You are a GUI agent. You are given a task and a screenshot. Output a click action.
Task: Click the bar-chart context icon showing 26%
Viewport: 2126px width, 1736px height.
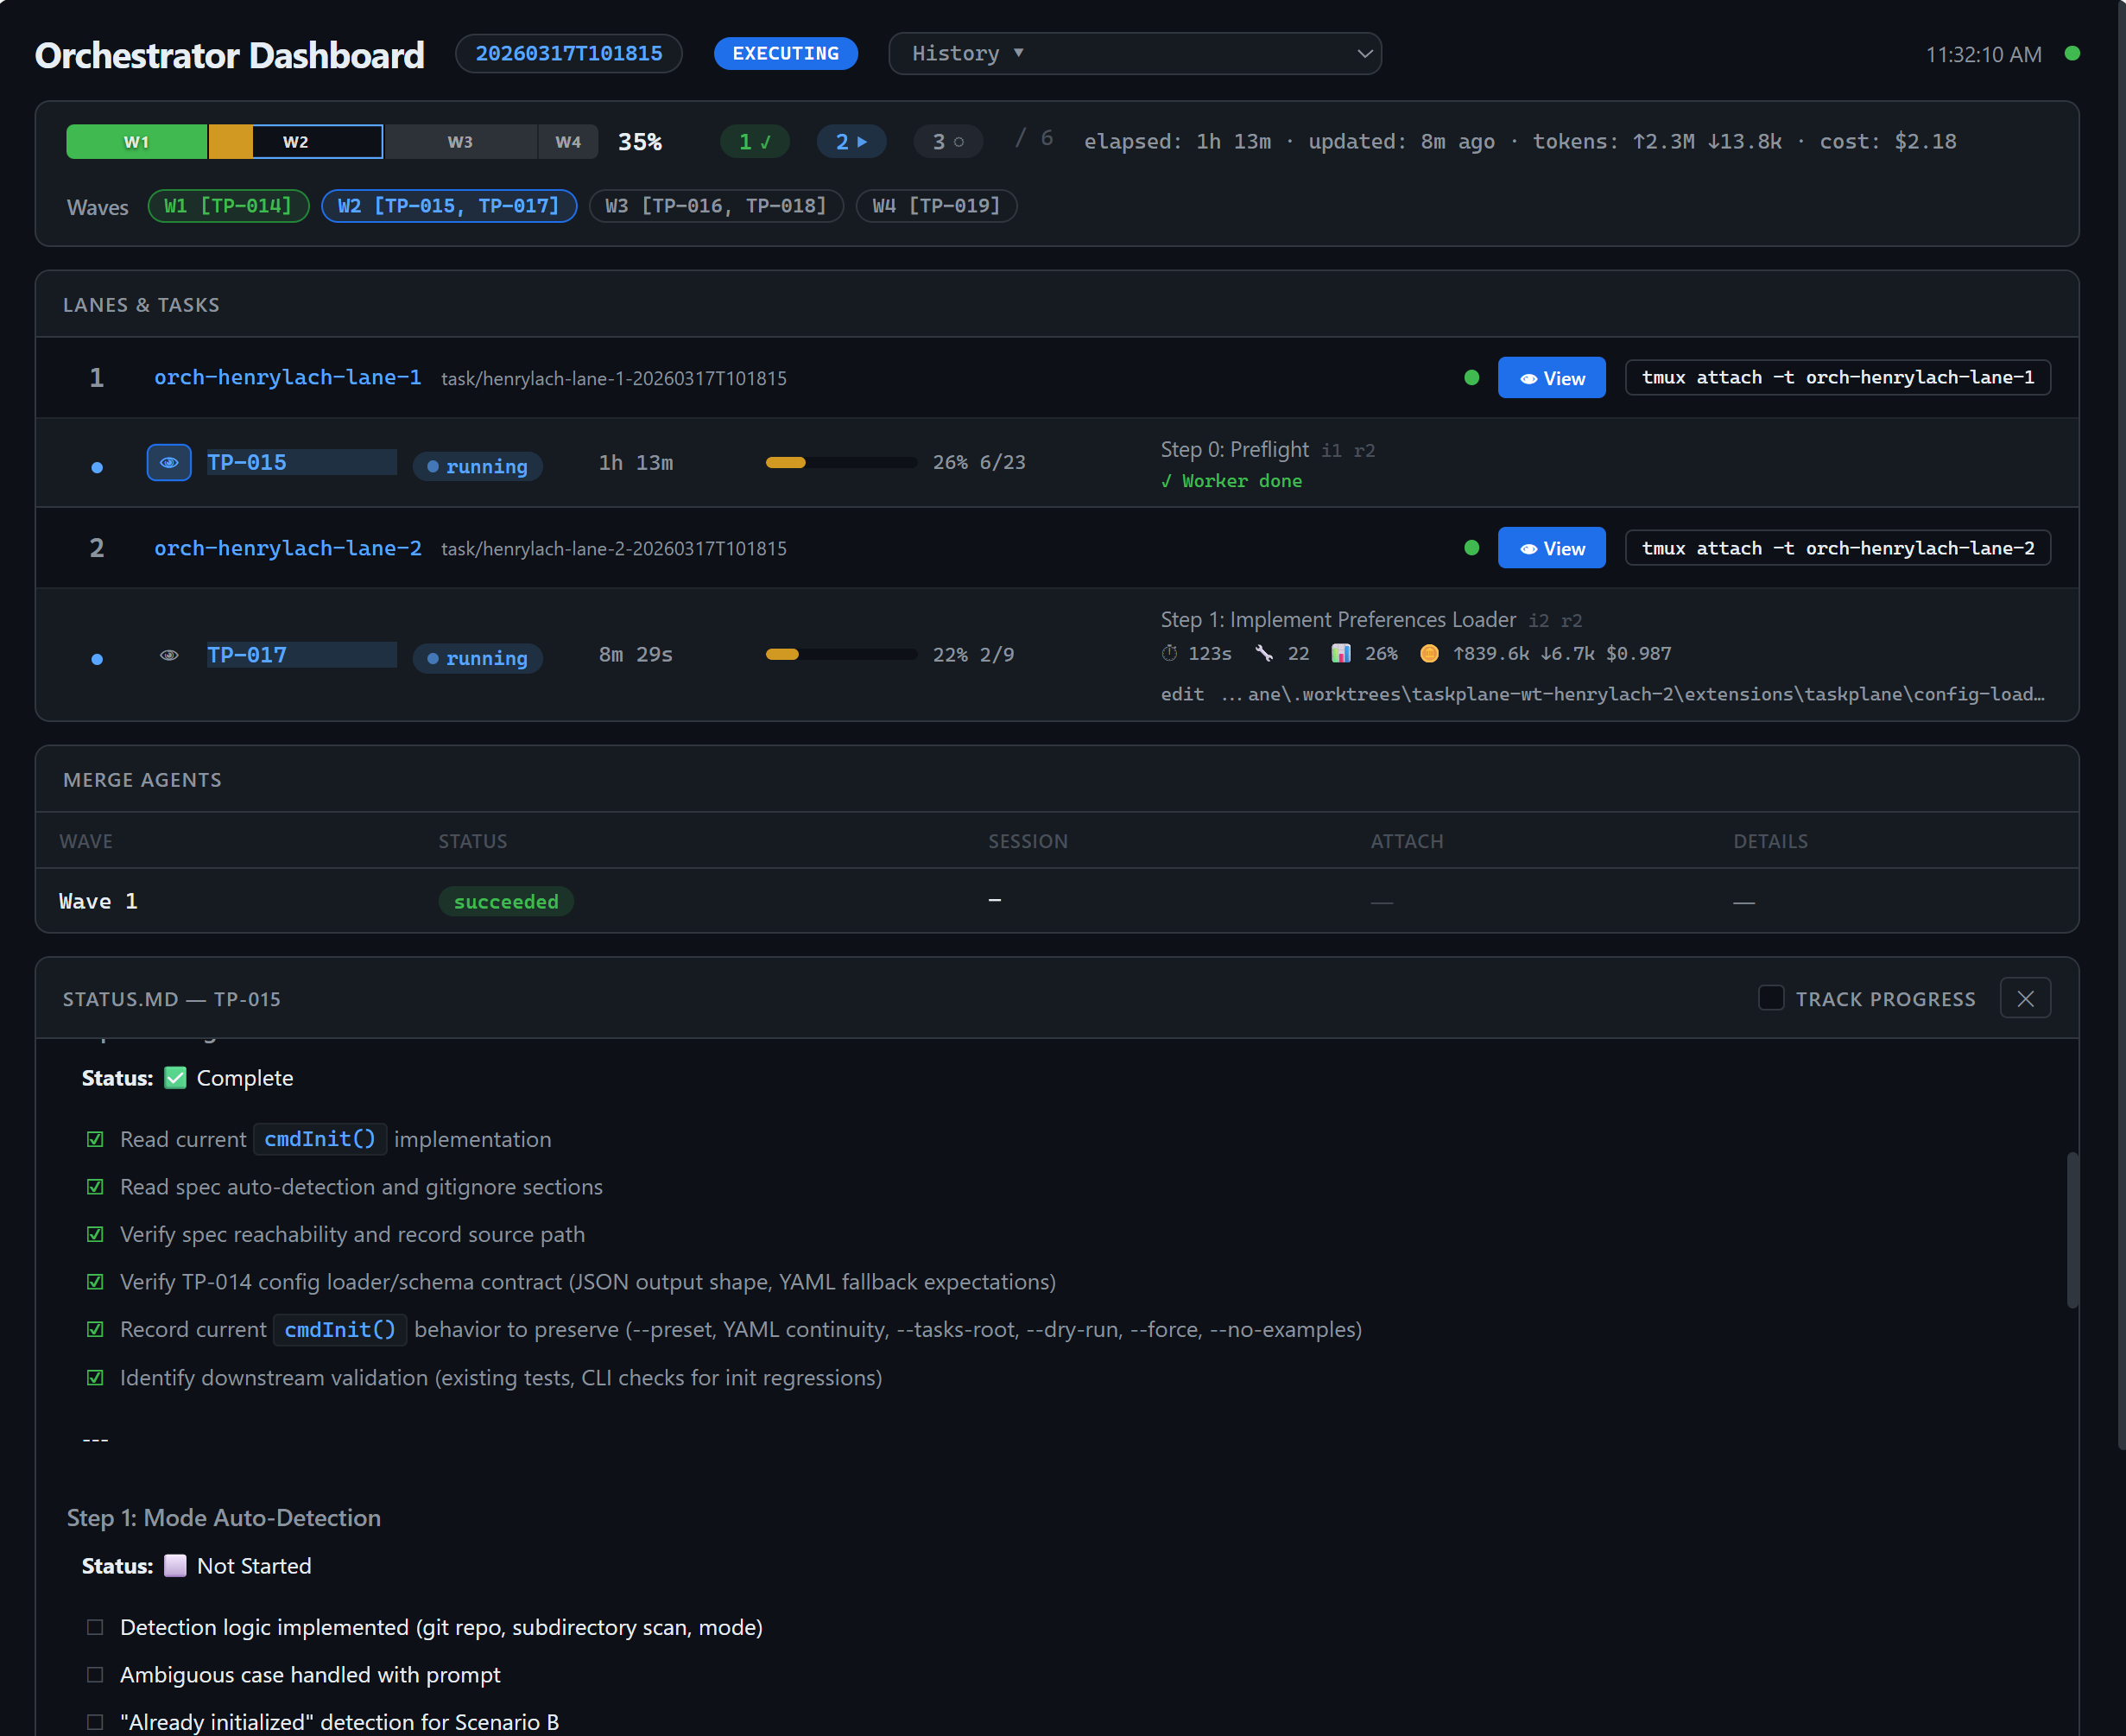[x=1340, y=653]
